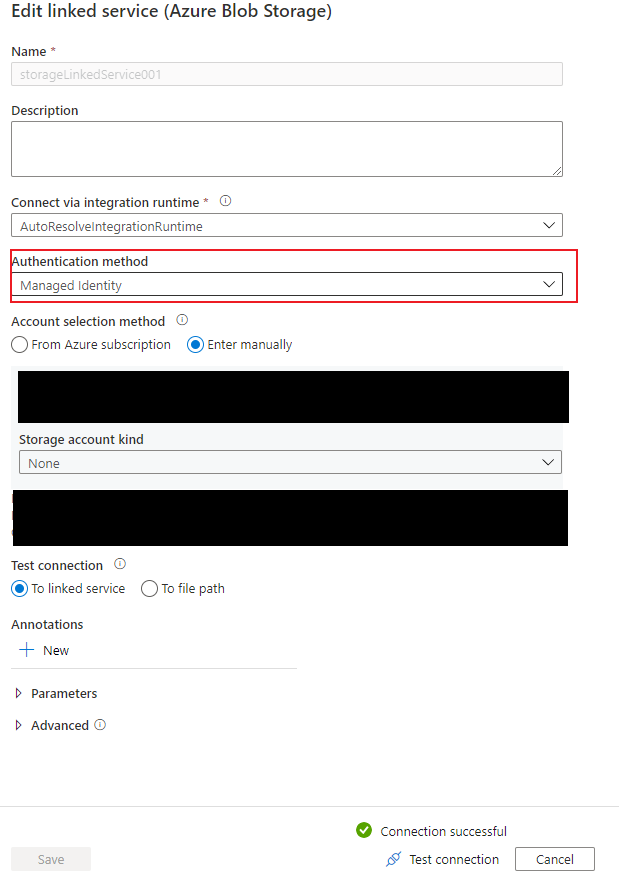The width and height of the screenshot is (619, 881).
Task: Click inside the Description text area
Action: click(287, 149)
